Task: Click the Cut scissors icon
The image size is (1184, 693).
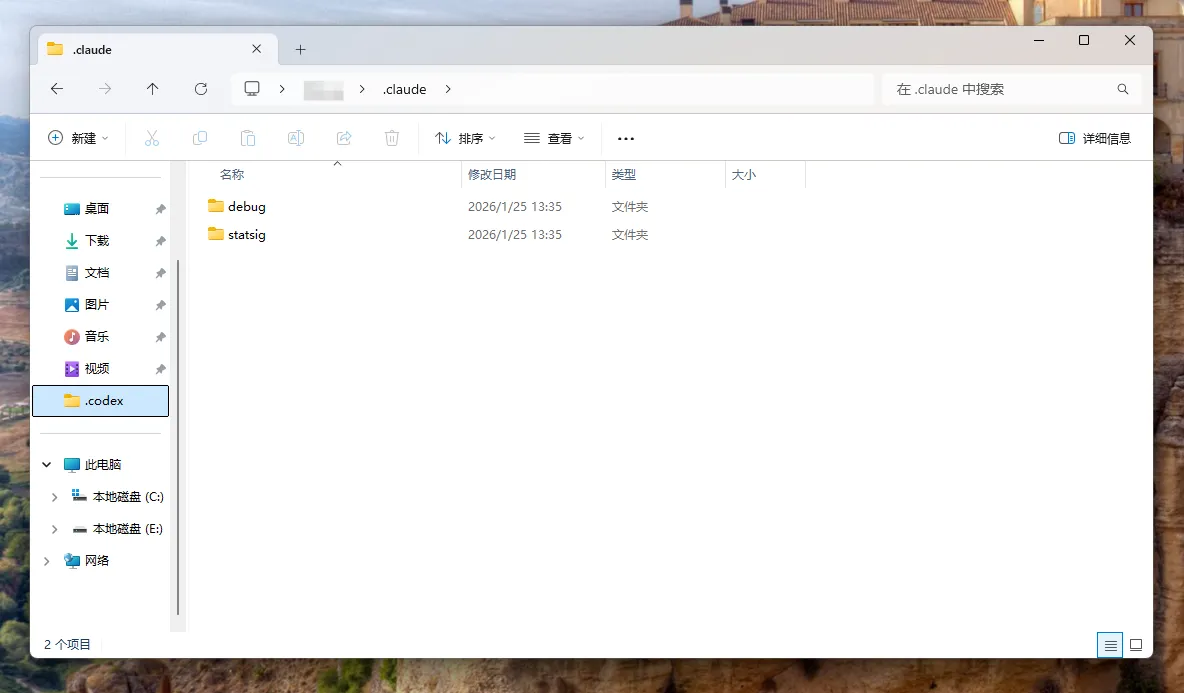Action: 152,138
